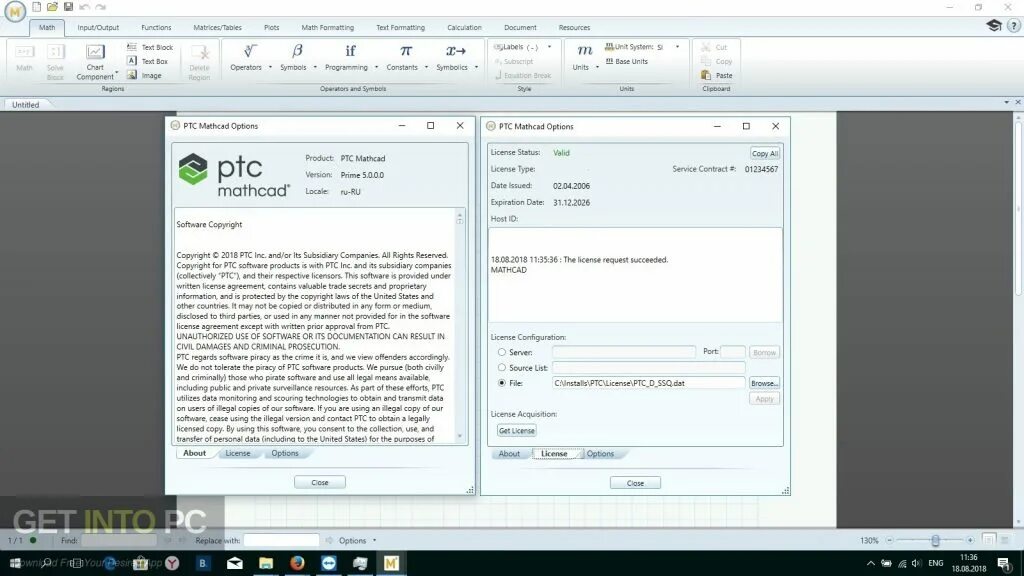Launch Firefox from the taskbar
Image resolution: width=1024 pixels, height=576 pixels.
(297, 563)
